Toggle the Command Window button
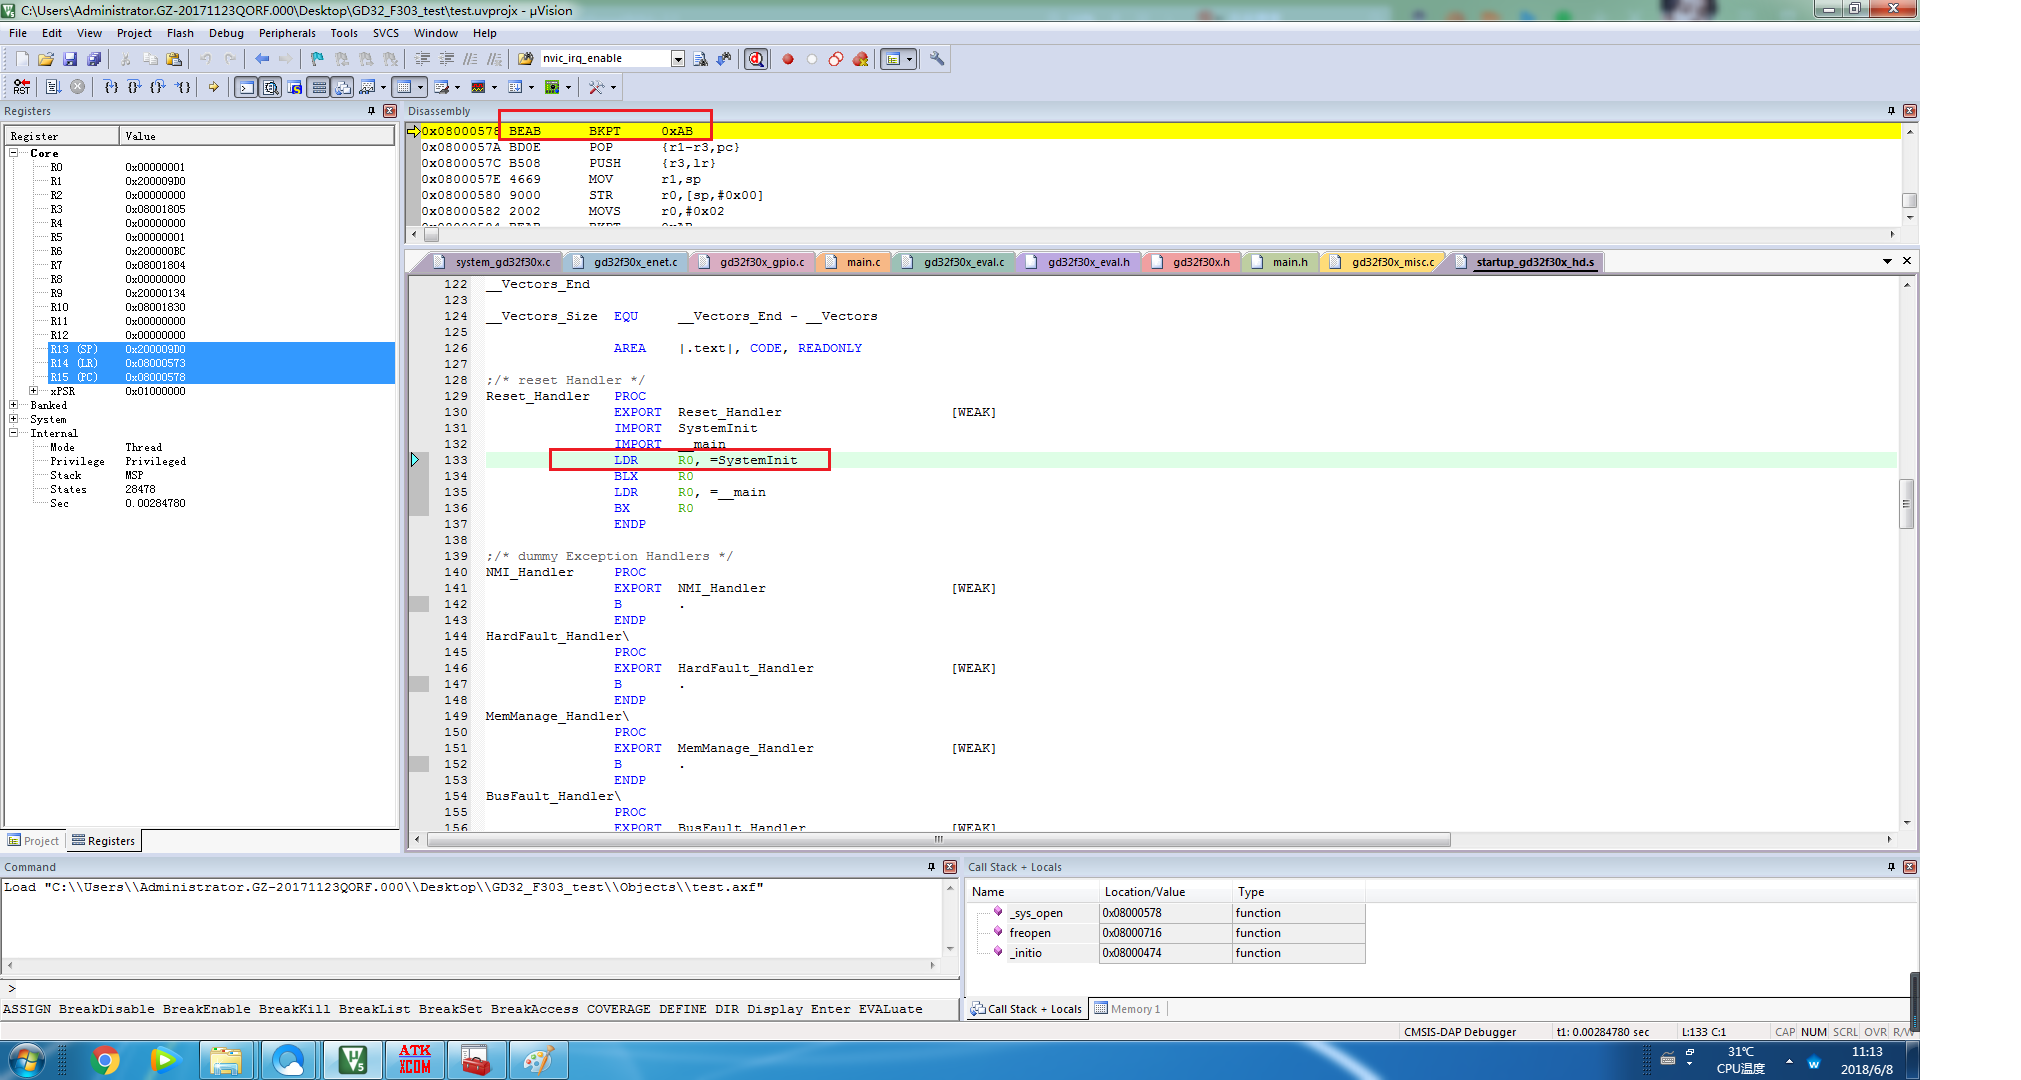This screenshot has width=2021, height=1080. pos(246,87)
